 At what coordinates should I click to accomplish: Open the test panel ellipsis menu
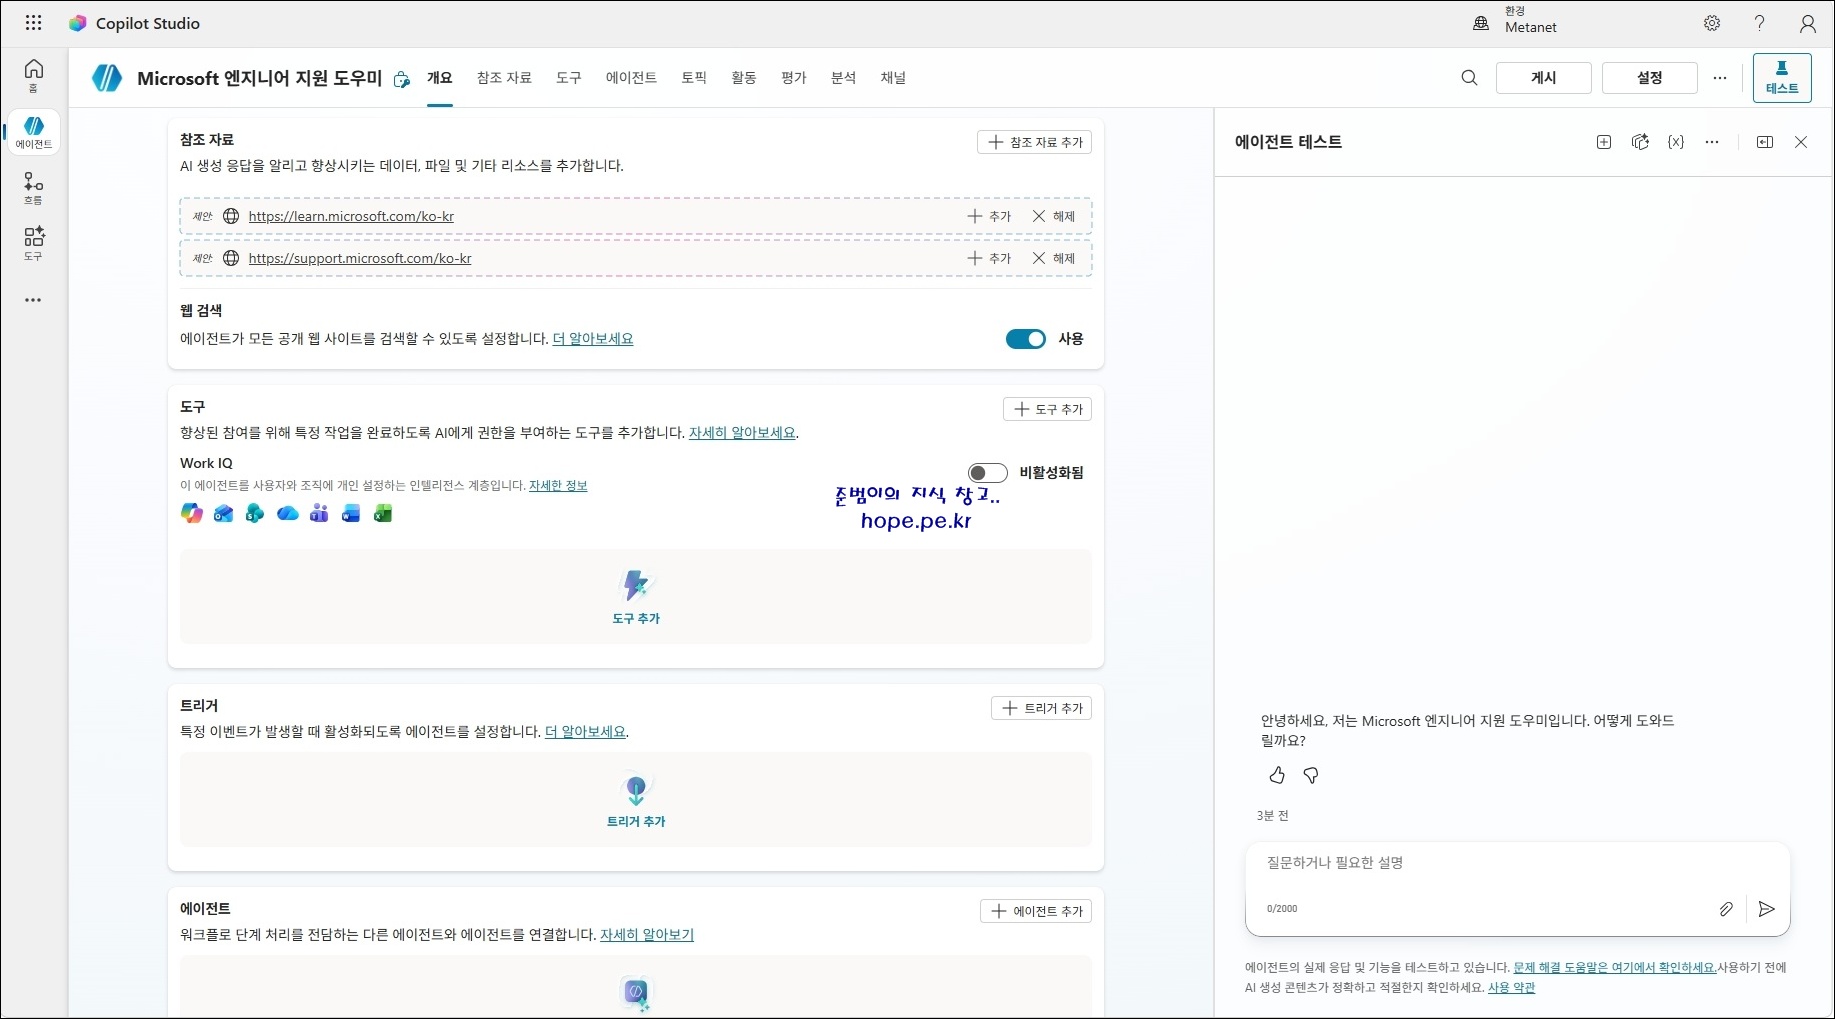point(1712,142)
